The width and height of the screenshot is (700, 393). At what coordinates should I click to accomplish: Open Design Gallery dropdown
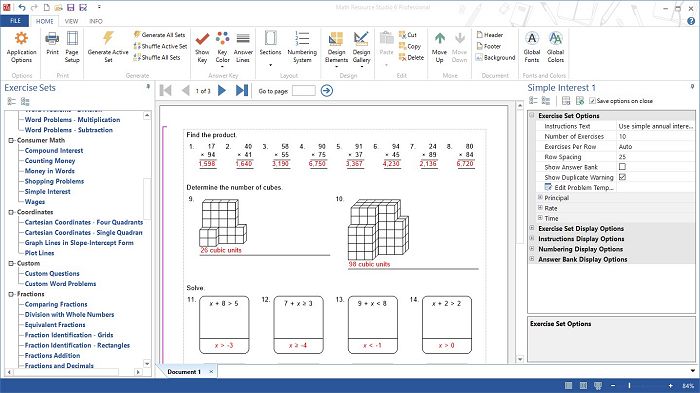[361, 48]
